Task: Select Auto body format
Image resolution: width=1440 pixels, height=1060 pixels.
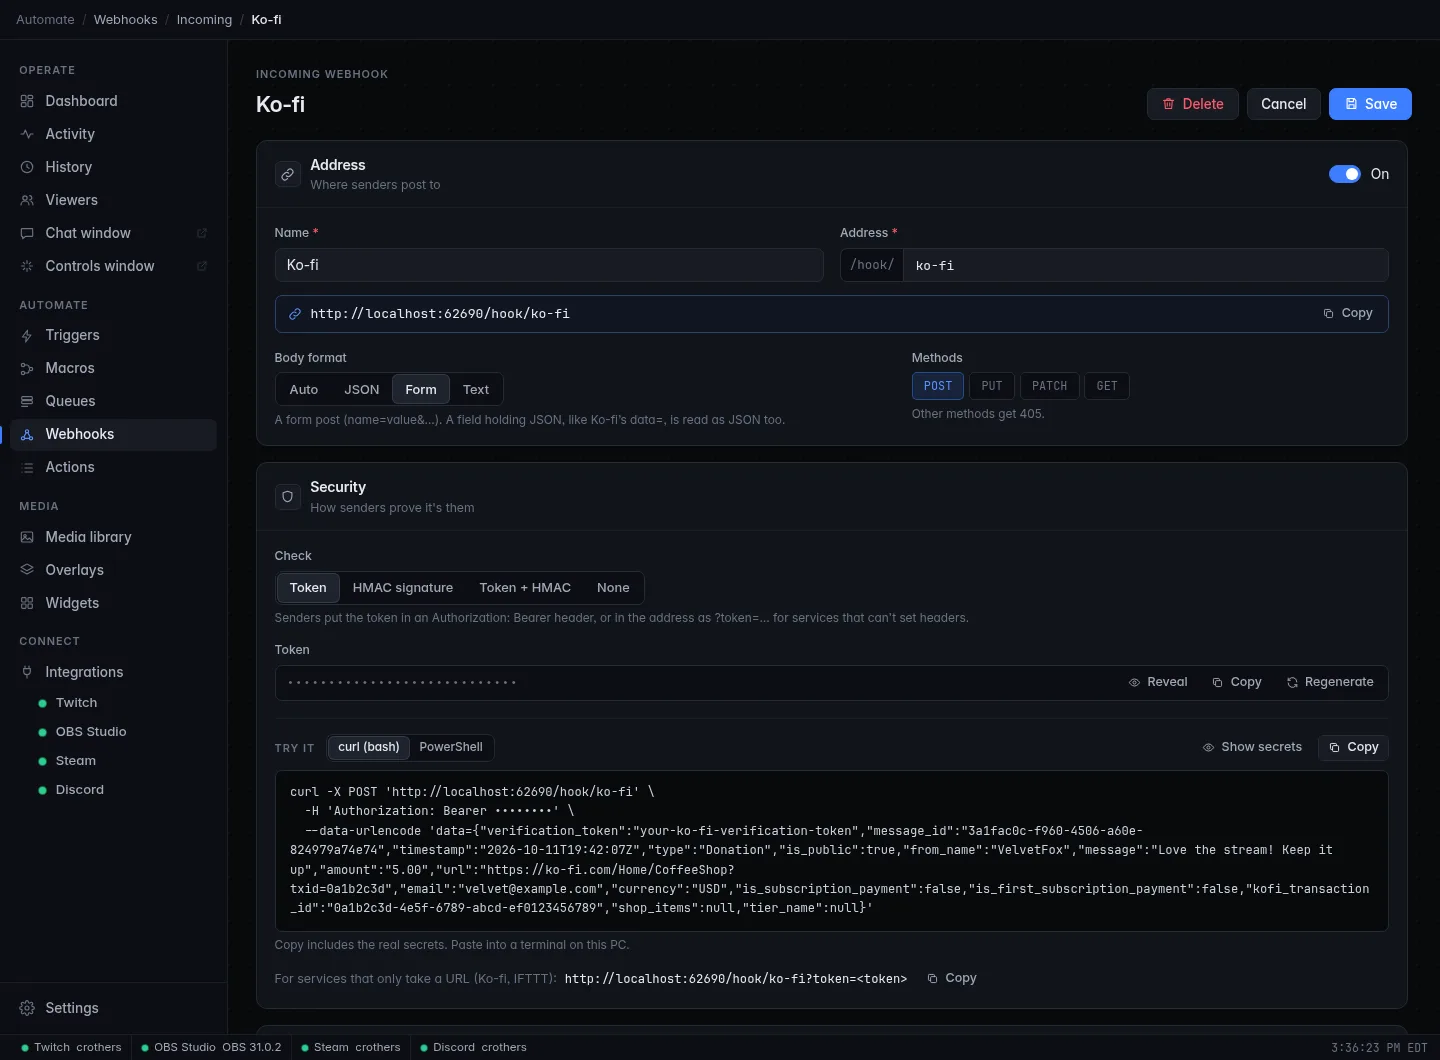Action: [304, 389]
